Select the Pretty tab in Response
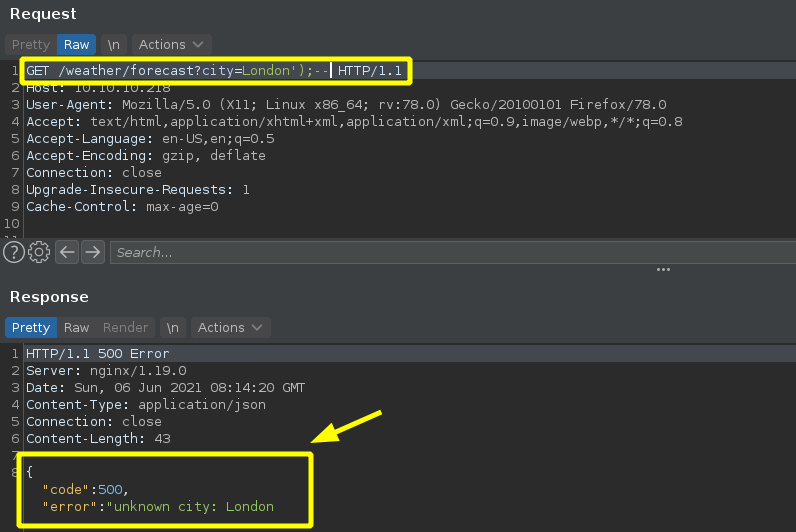The width and height of the screenshot is (796, 532). click(31, 328)
